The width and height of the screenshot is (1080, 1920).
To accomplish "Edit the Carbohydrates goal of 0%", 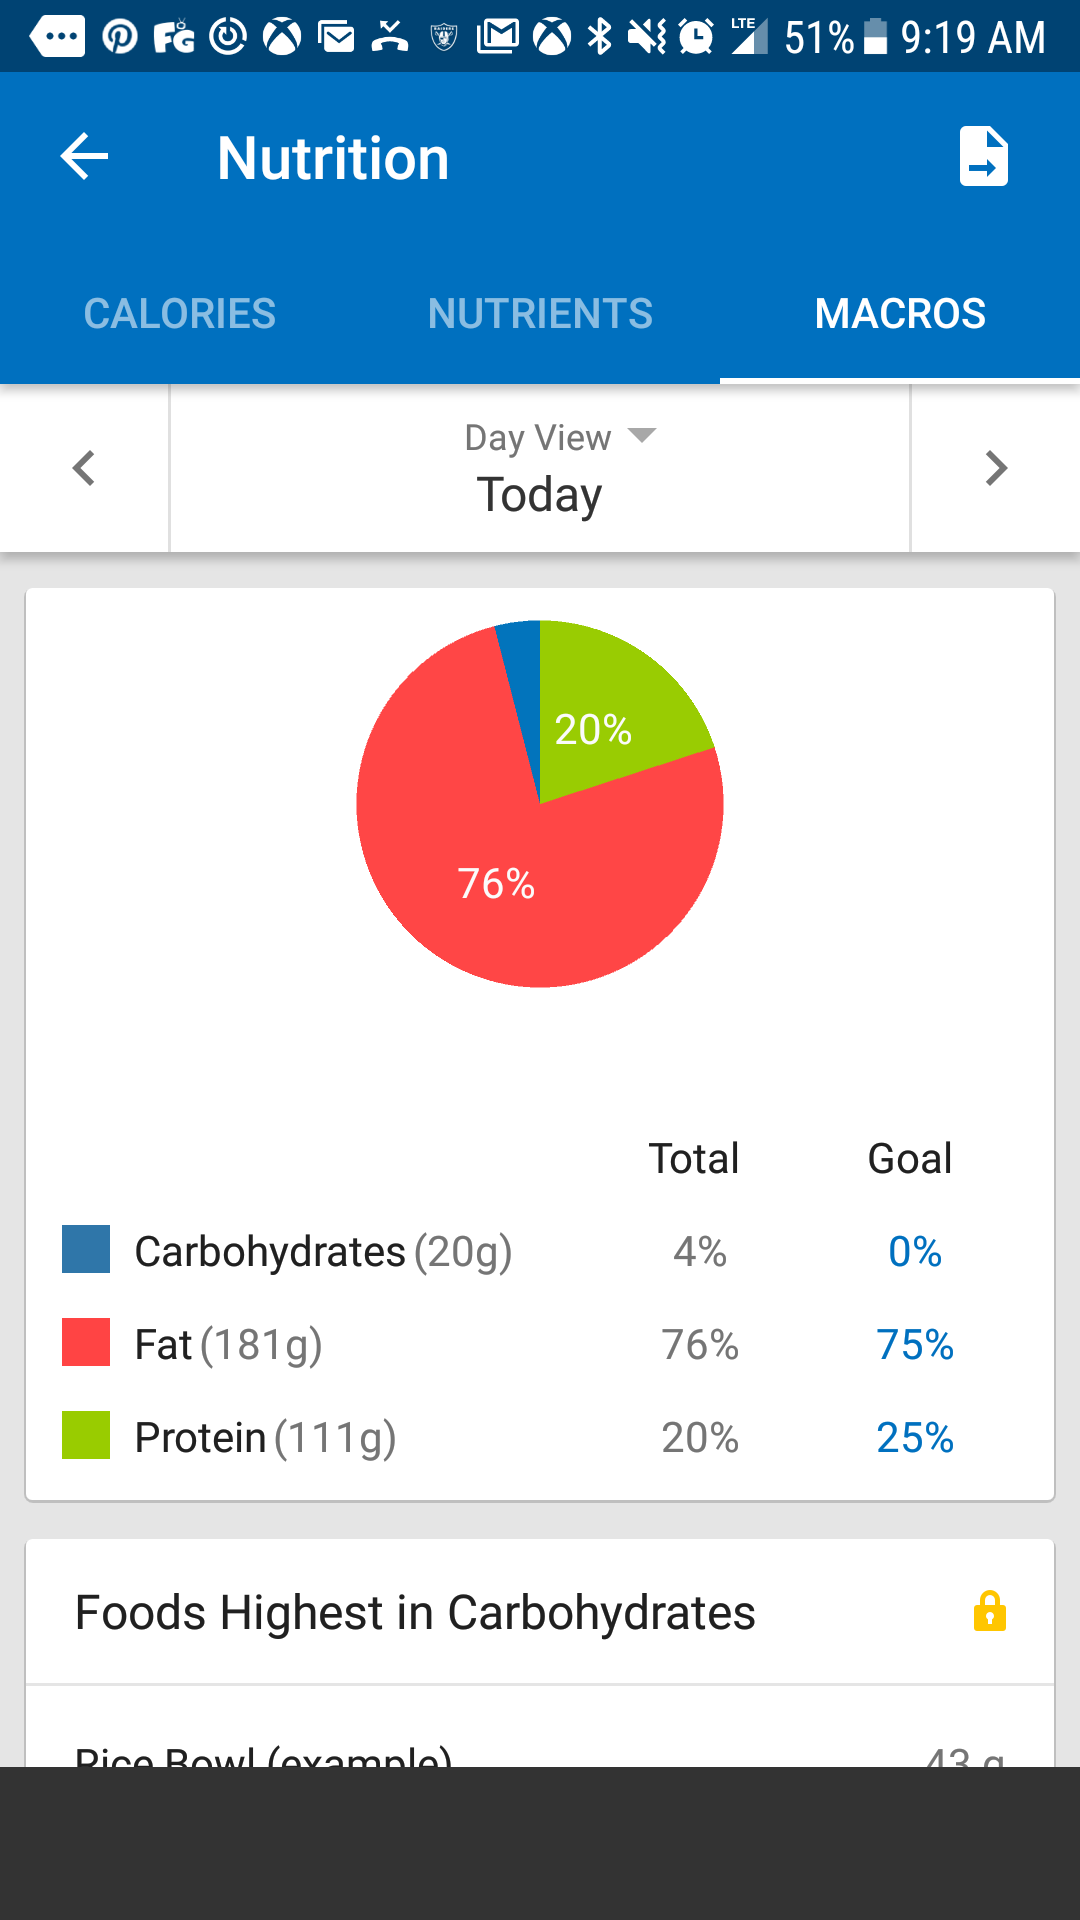I will coord(914,1252).
